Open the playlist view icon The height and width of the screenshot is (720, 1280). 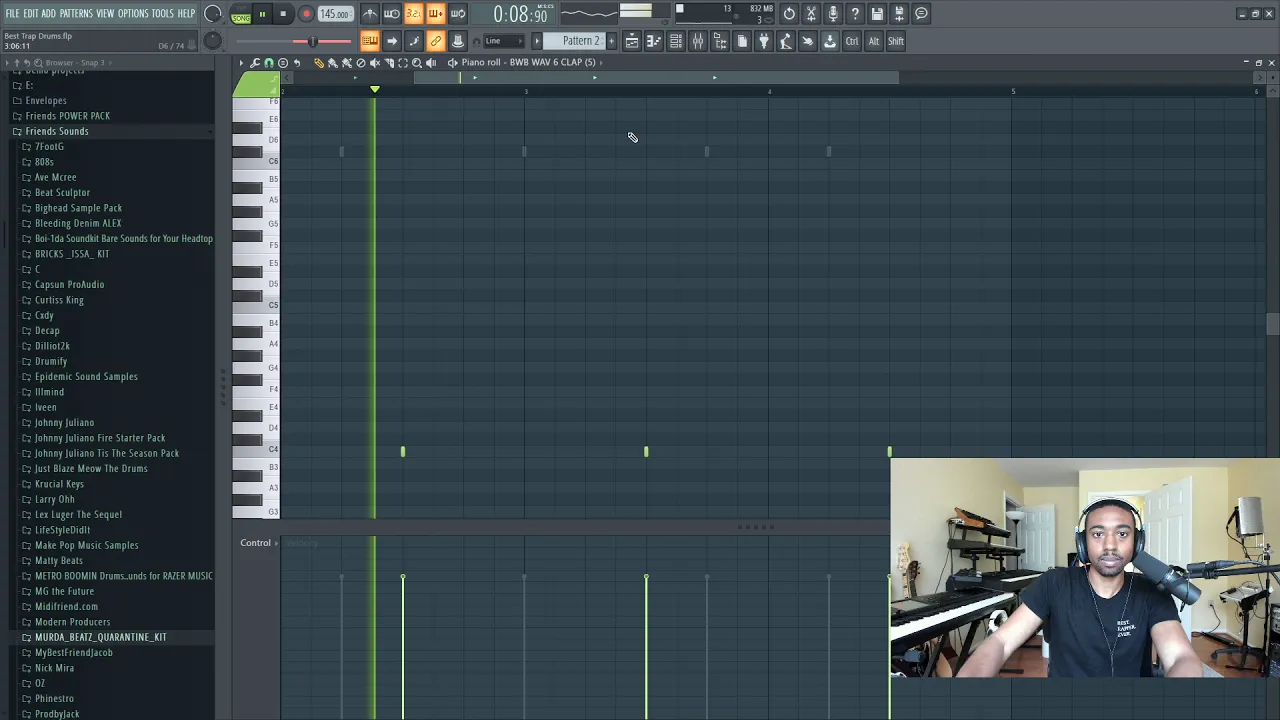tap(632, 41)
